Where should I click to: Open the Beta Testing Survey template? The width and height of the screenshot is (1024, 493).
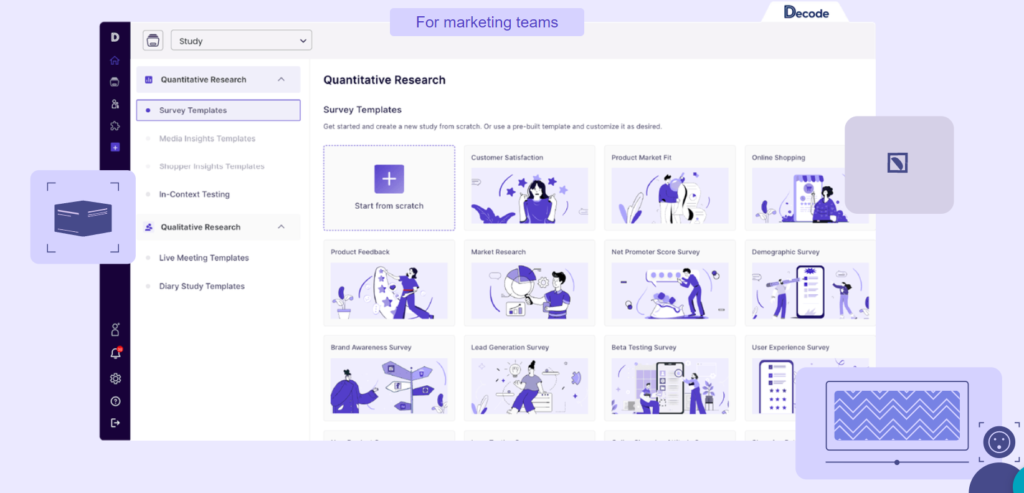[x=670, y=378]
